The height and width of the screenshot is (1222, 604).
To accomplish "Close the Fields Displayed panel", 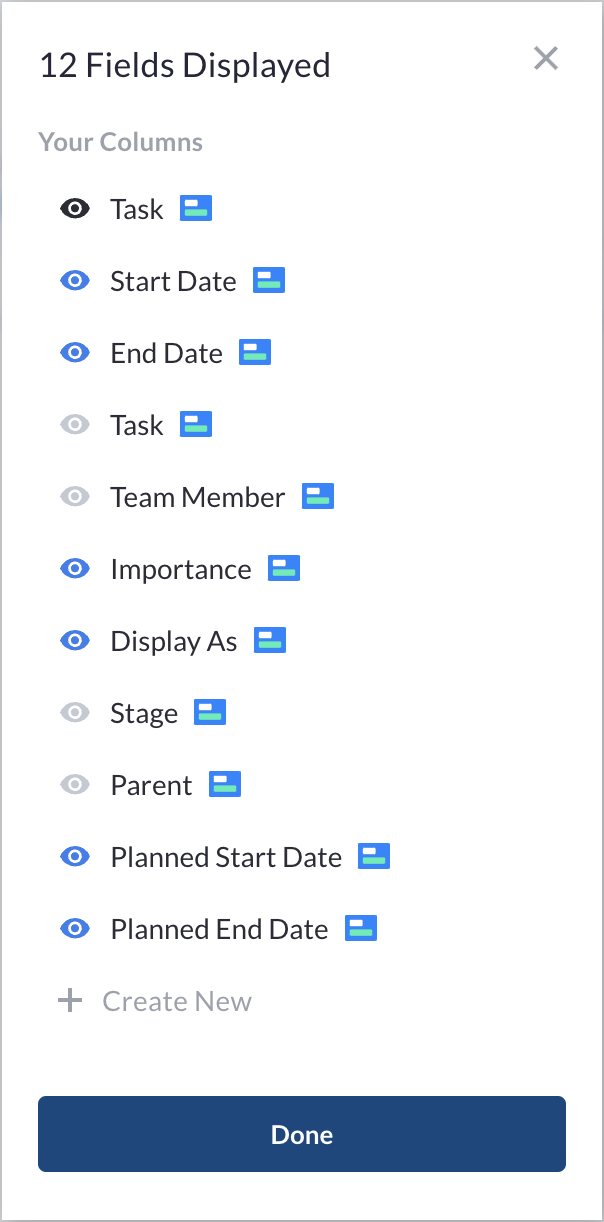I will click(546, 59).
